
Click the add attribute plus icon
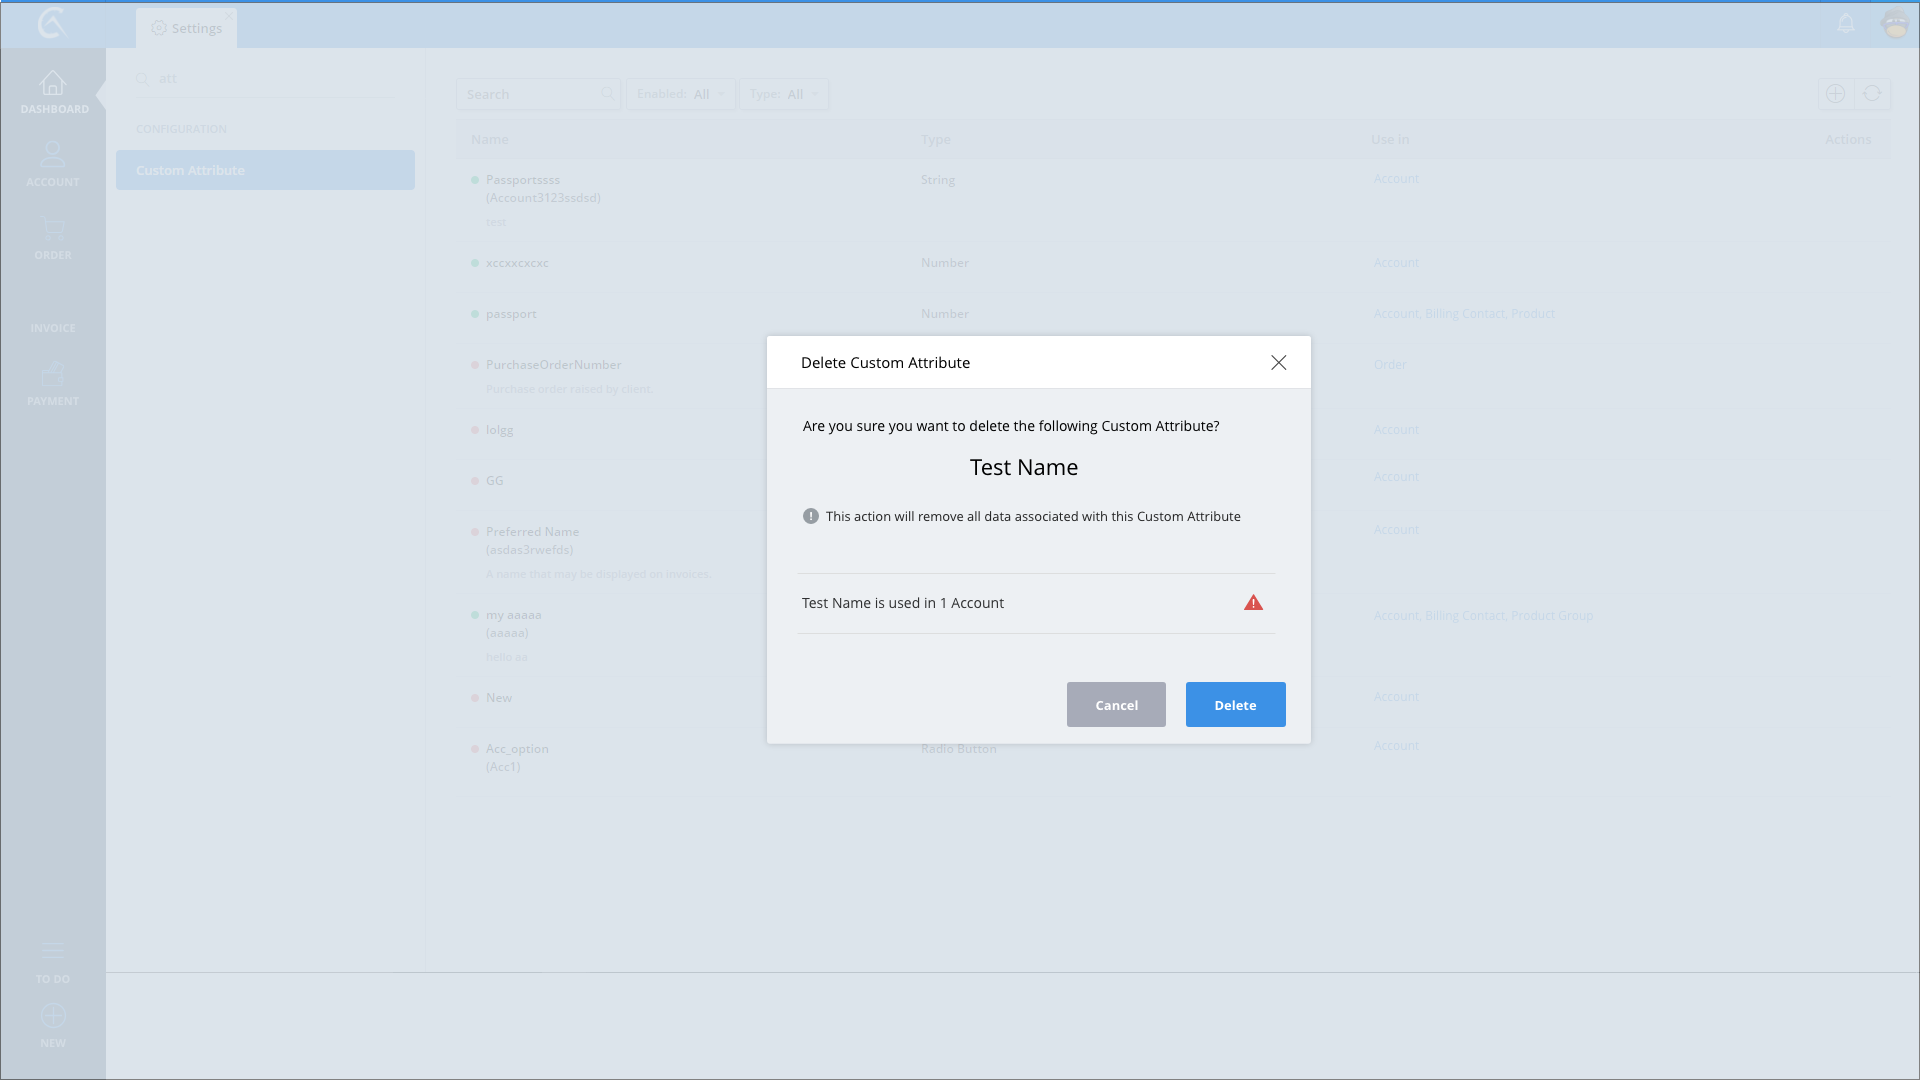[x=1835, y=94]
